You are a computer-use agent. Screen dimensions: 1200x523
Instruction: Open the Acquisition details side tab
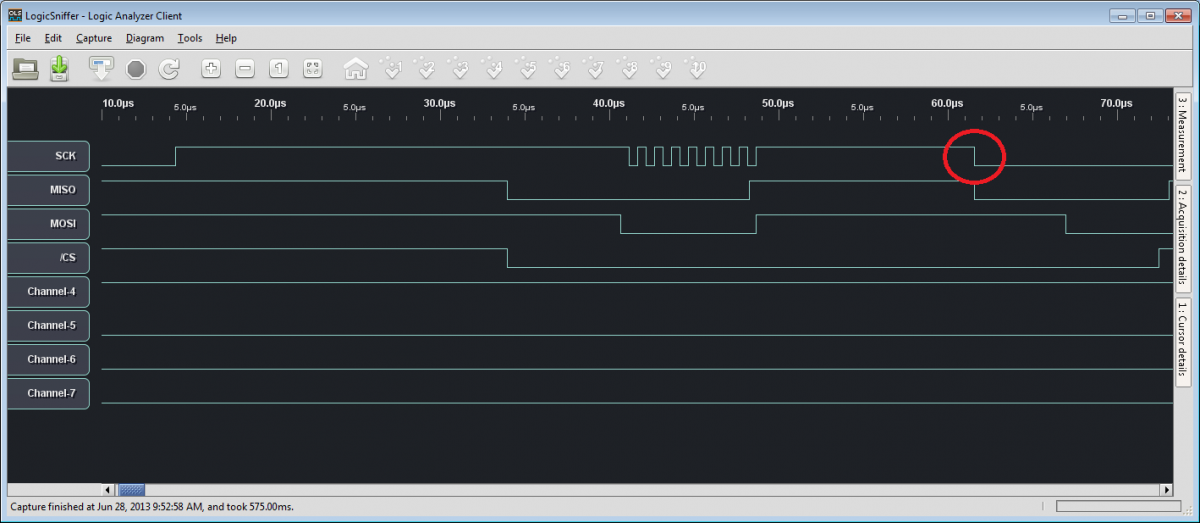1182,237
